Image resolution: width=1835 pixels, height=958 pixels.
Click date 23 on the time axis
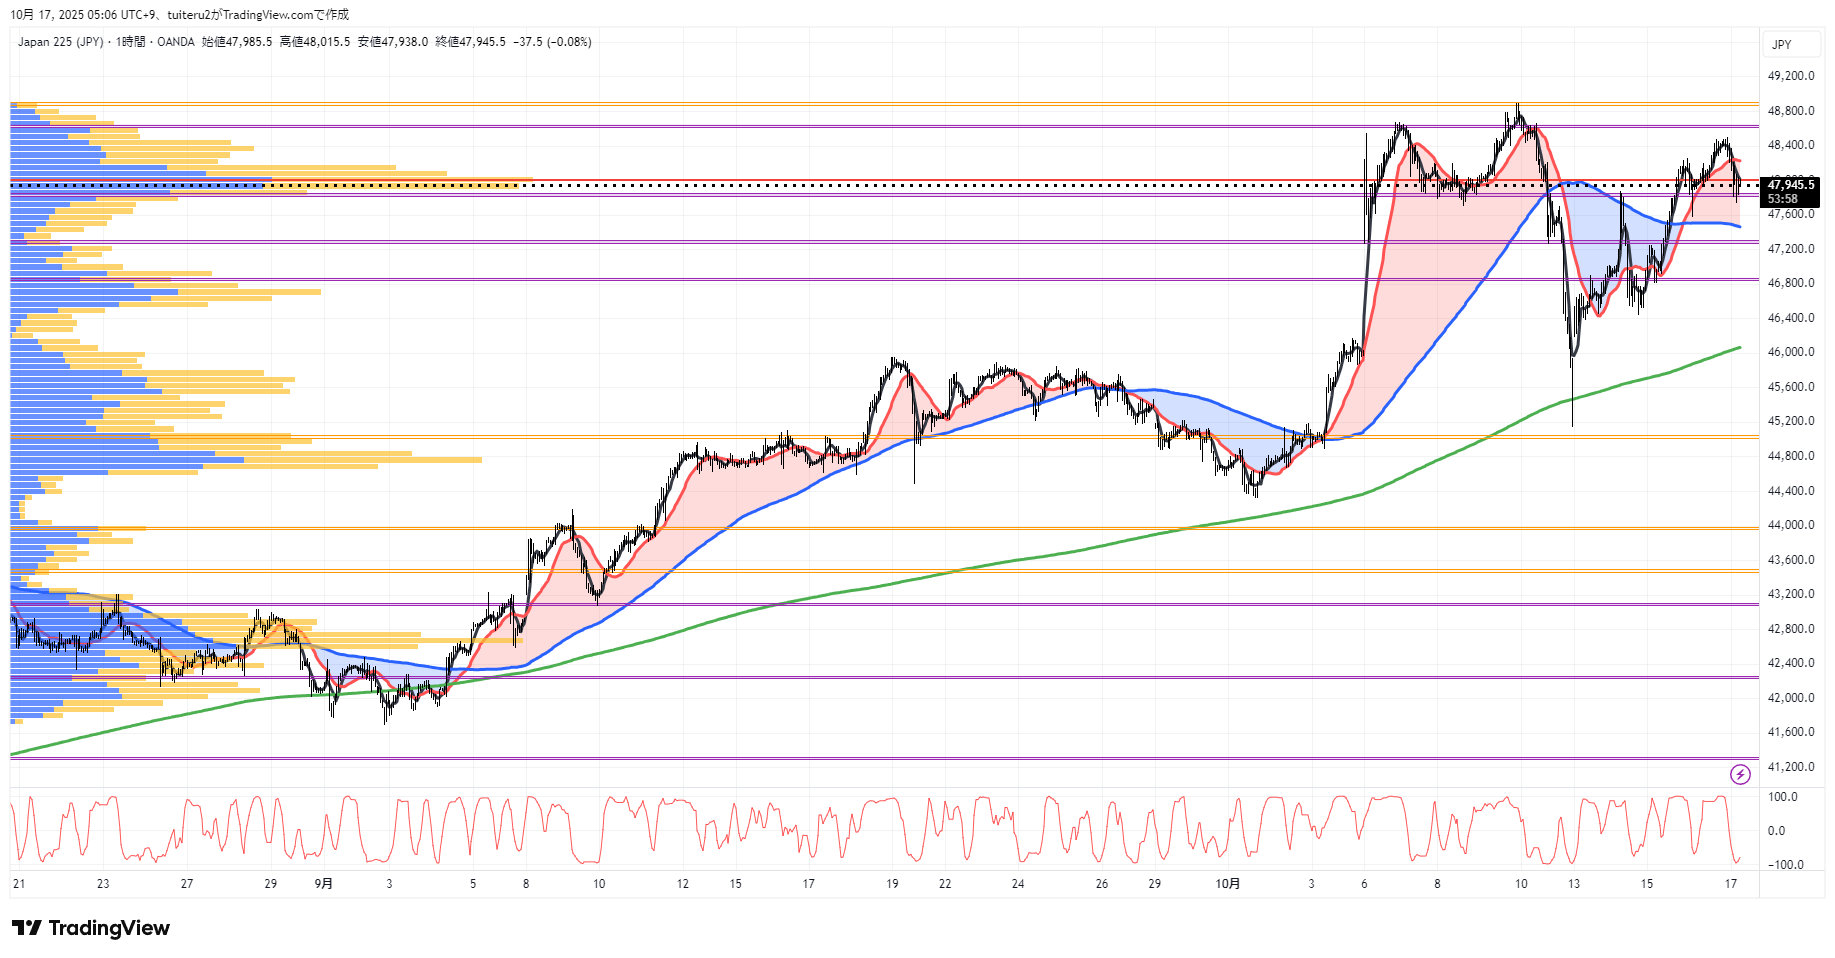103,884
